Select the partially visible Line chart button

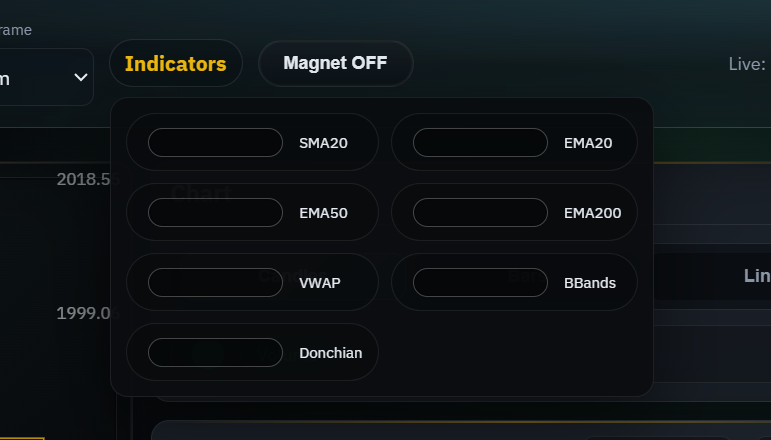(756, 276)
